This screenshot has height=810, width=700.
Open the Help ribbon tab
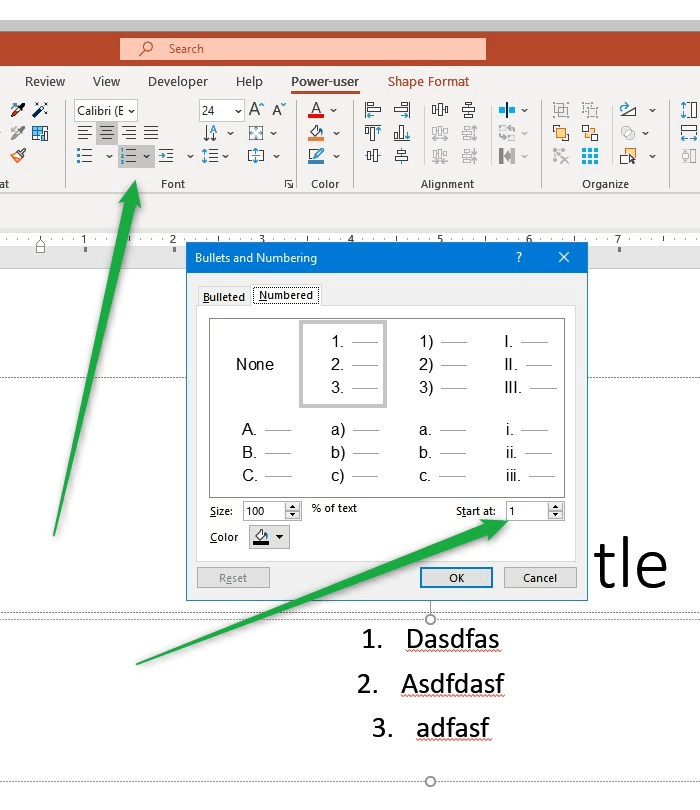249,82
